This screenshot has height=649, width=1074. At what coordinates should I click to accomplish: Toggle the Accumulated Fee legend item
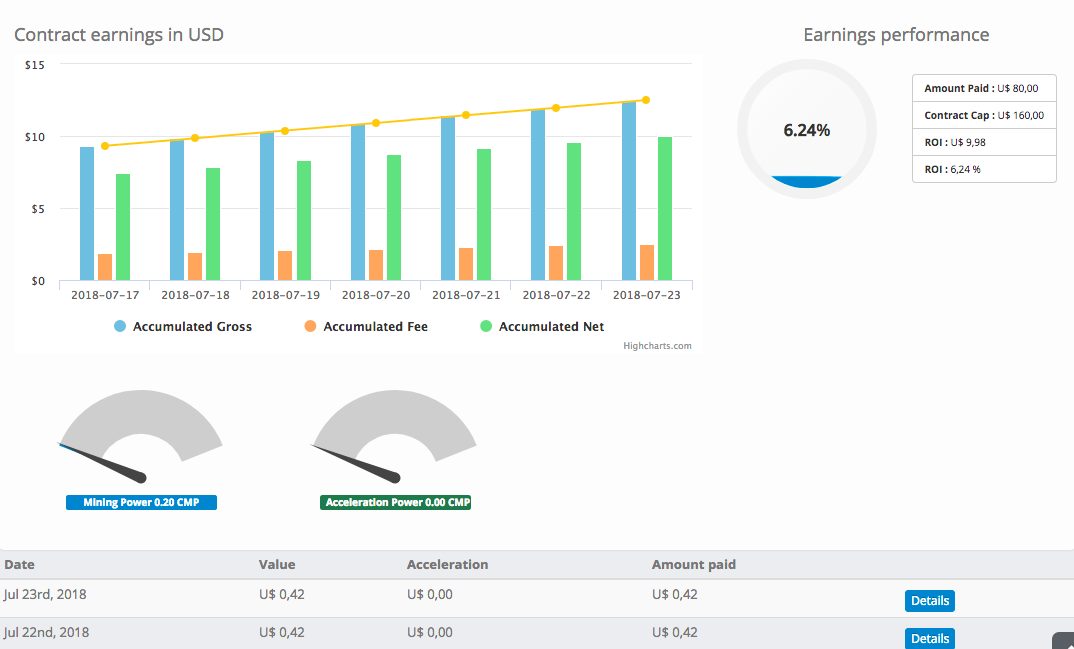[366, 326]
